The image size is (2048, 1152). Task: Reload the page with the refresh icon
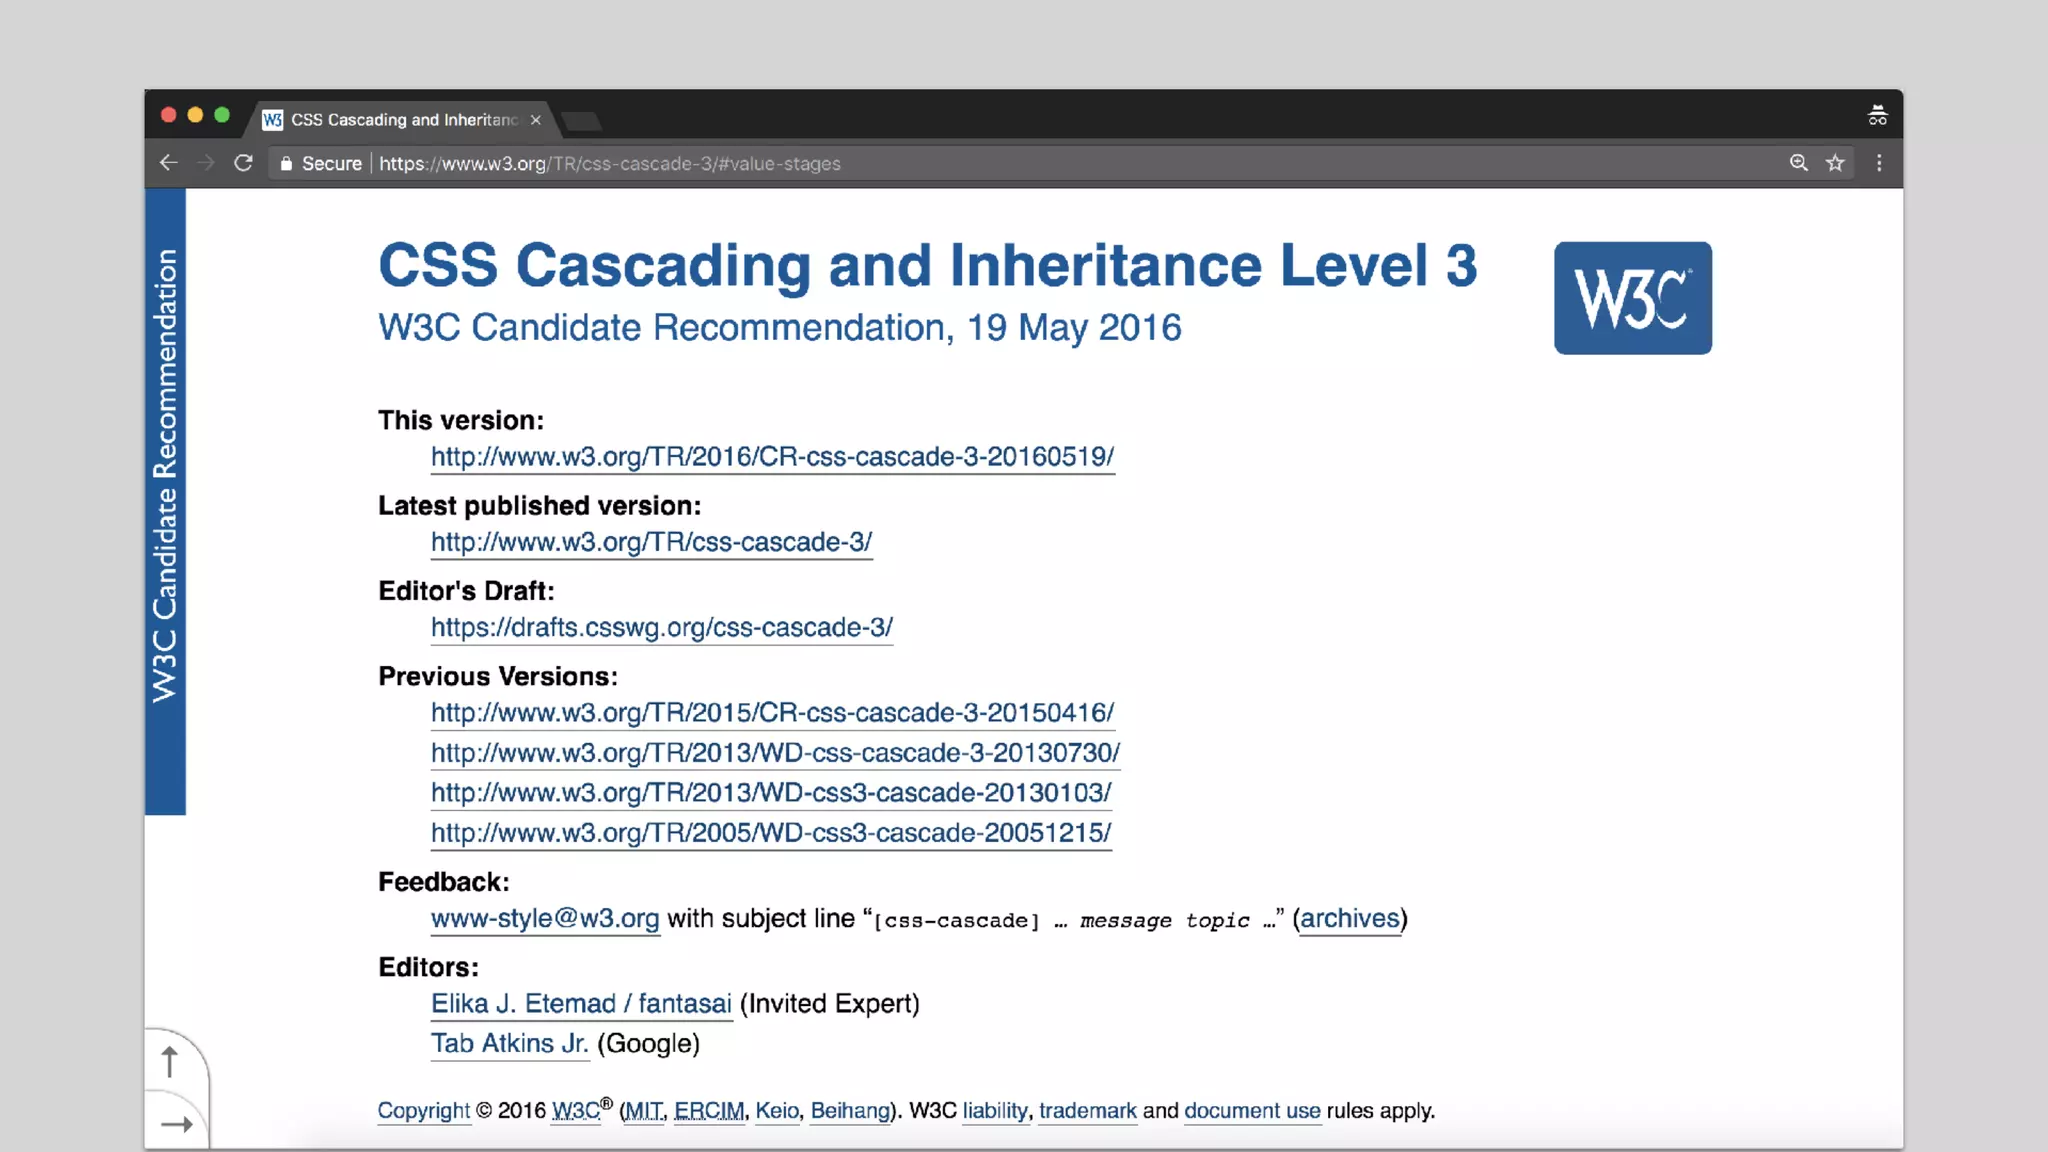click(x=243, y=163)
